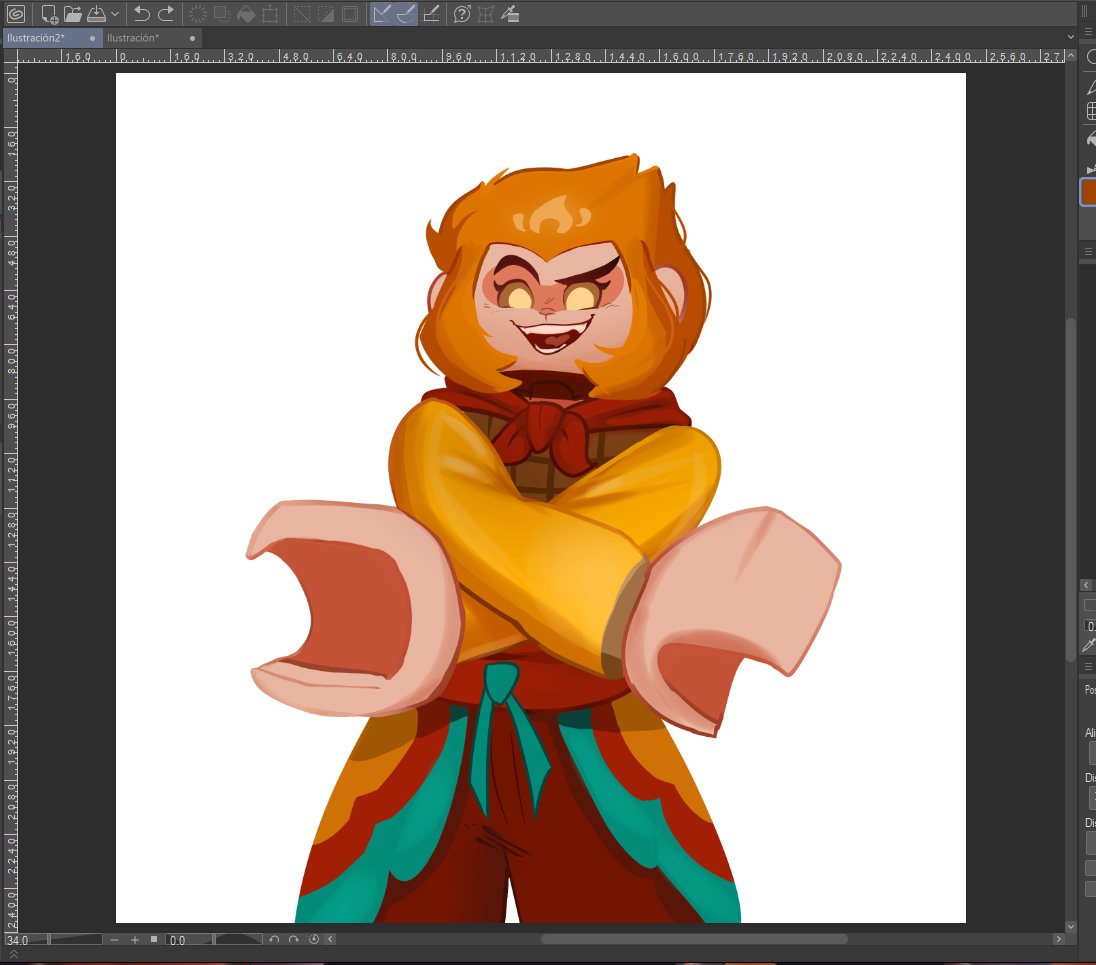Viewport: 1096px width, 965px height.
Task: Click the vertical scrollbar thumb
Action: [1071, 490]
